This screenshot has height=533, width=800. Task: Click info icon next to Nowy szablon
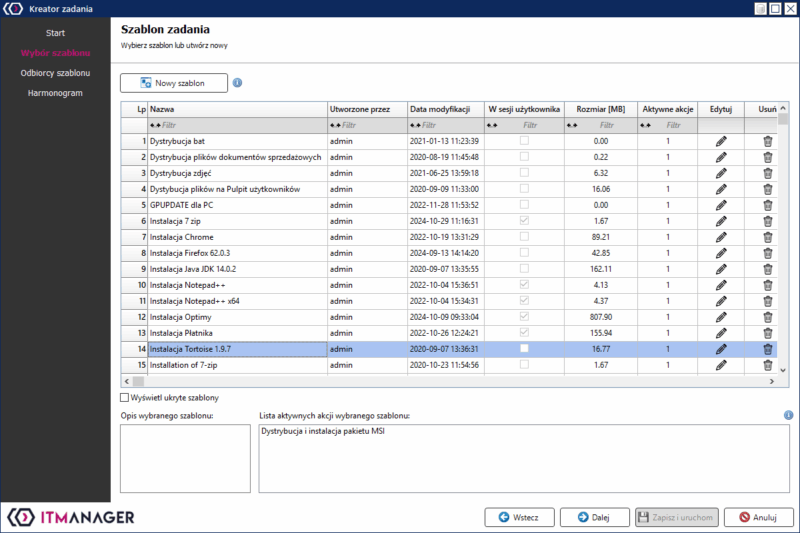238,83
